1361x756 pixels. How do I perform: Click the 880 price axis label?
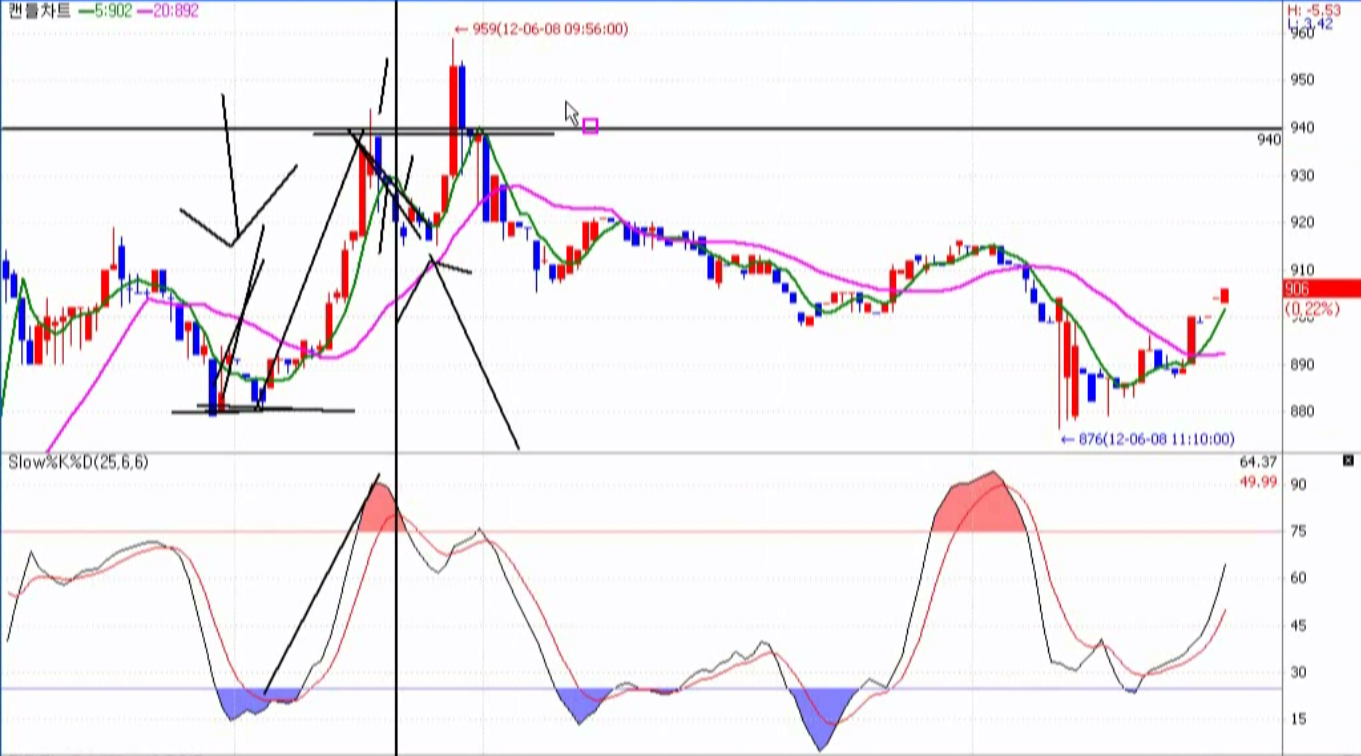coord(1300,412)
